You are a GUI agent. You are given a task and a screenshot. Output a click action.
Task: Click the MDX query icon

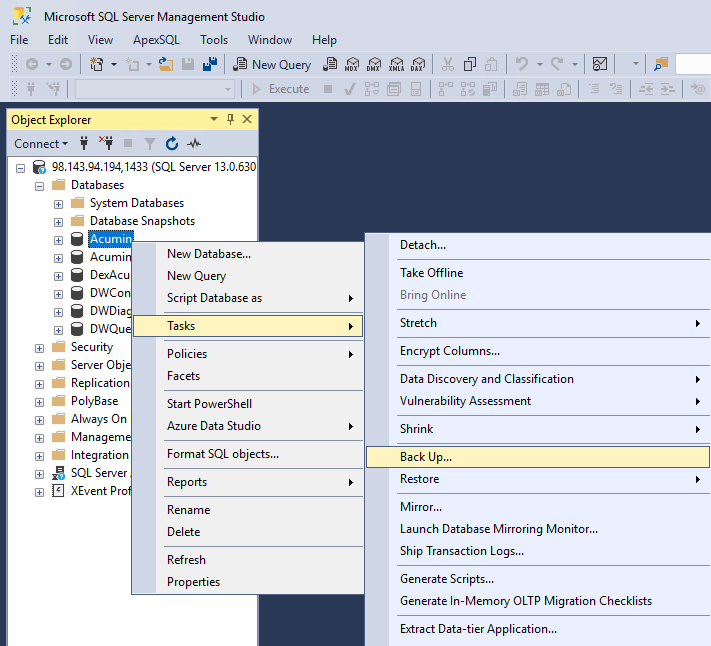[352, 65]
